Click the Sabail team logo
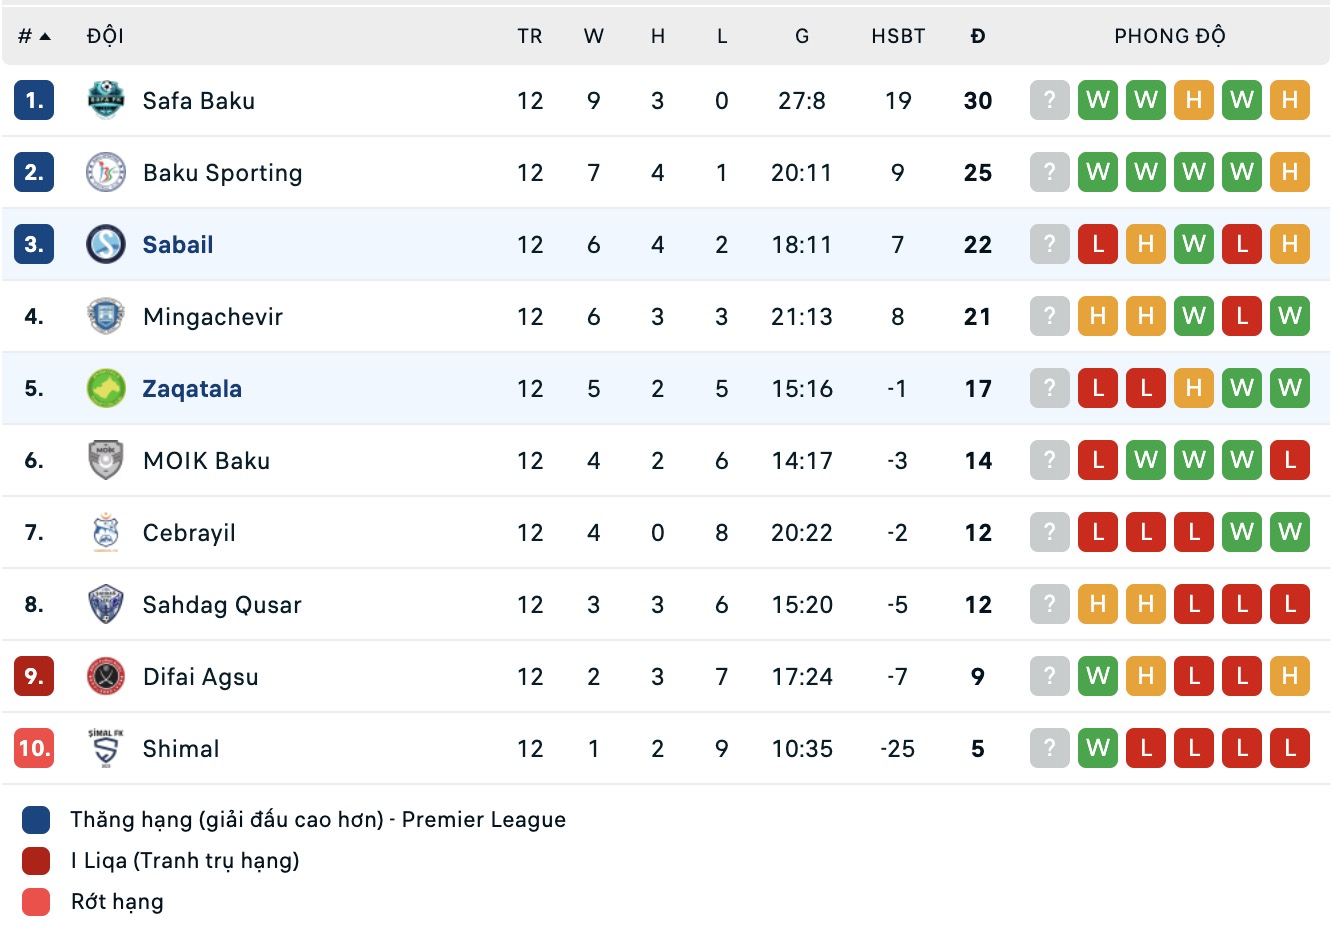The image size is (1332, 948). (x=105, y=244)
